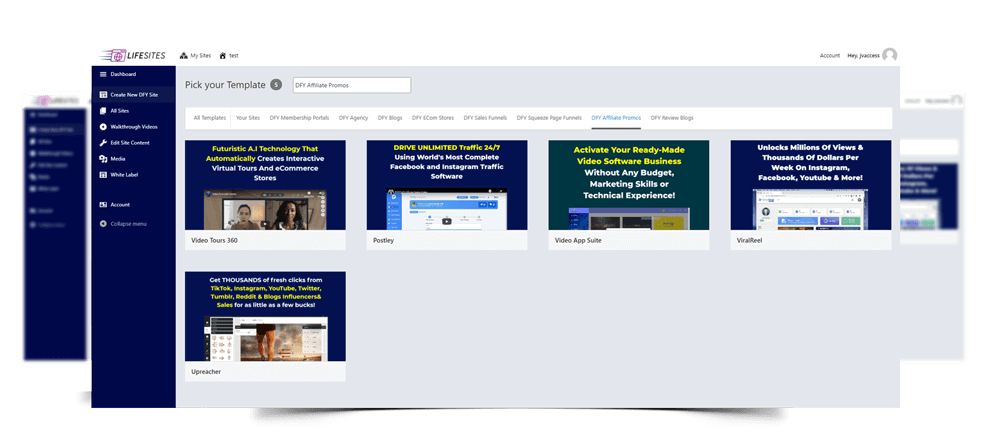Screen dimensions: 1000x448
Task: Select the DFY Membership Portals tab
Action: pos(299,118)
